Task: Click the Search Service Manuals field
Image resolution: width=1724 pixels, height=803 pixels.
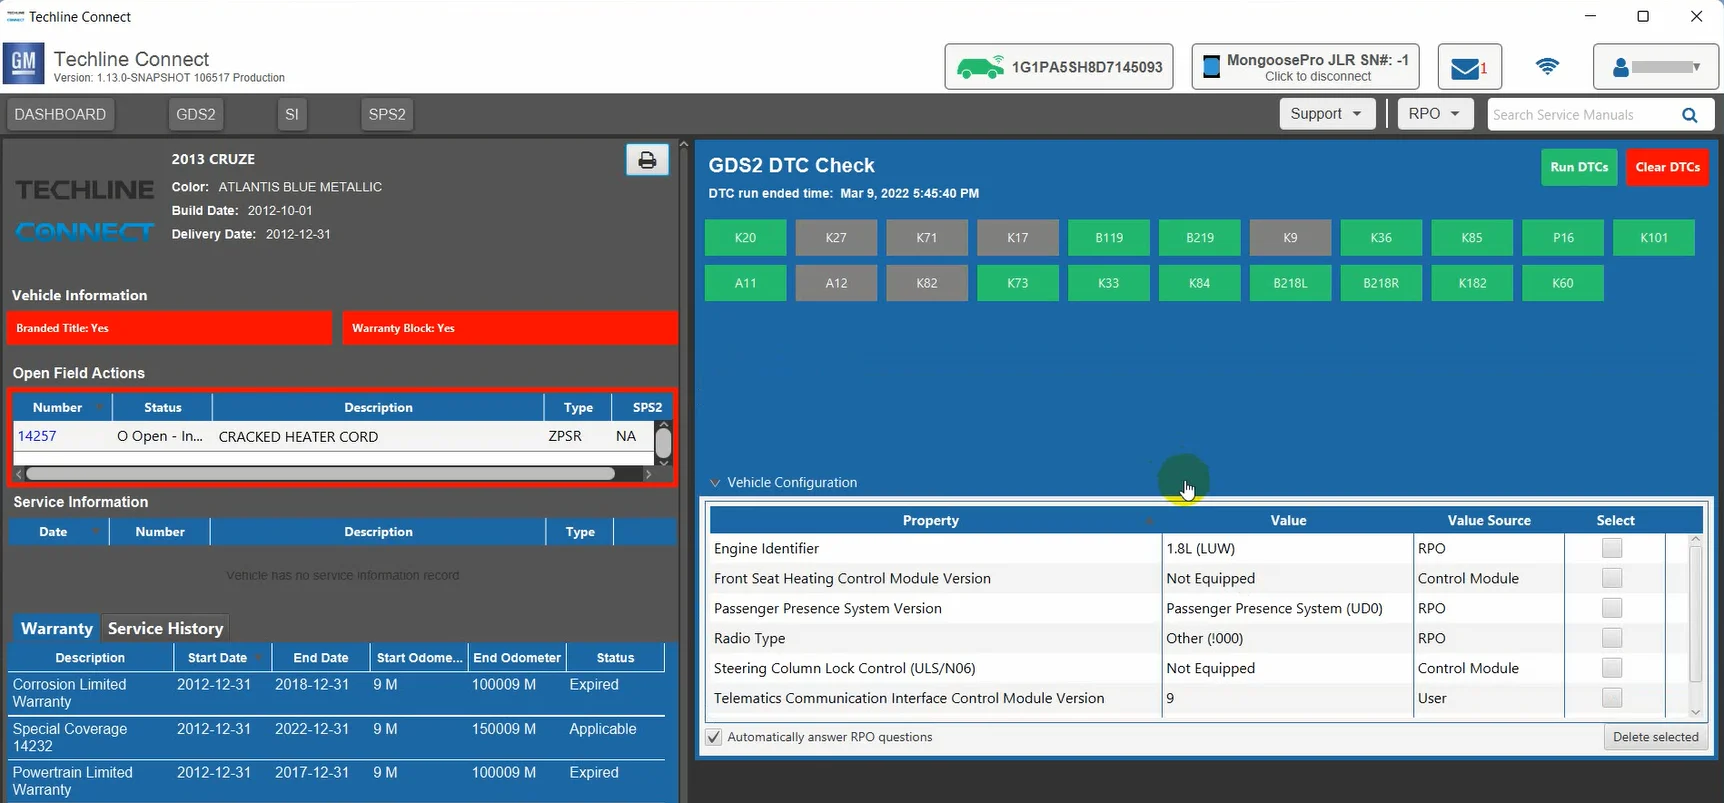Action: tap(1580, 115)
